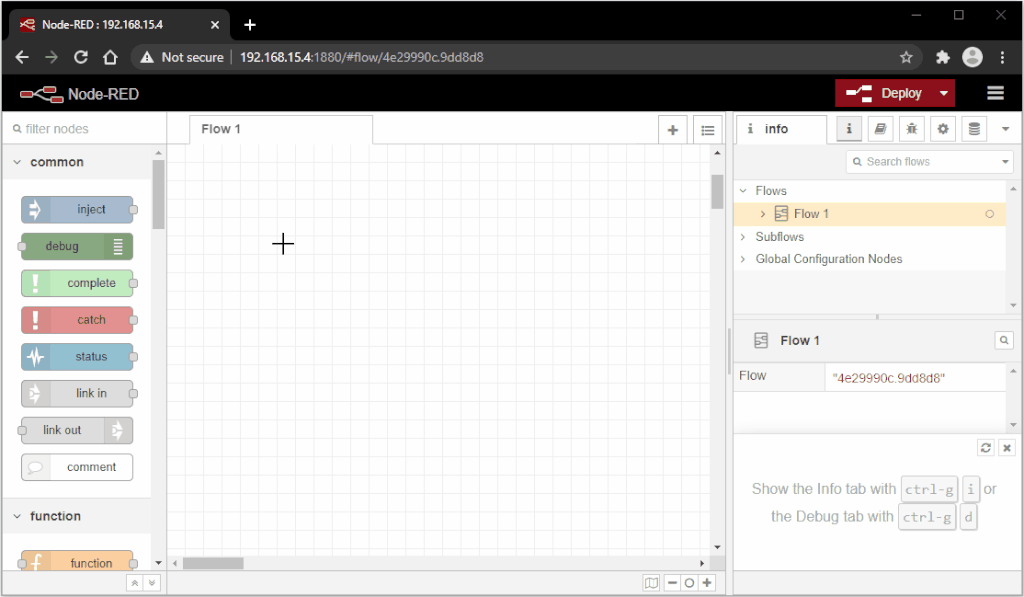The width and height of the screenshot is (1024, 597).
Task: Zoom in the workspace
Action: pos(707,583)
